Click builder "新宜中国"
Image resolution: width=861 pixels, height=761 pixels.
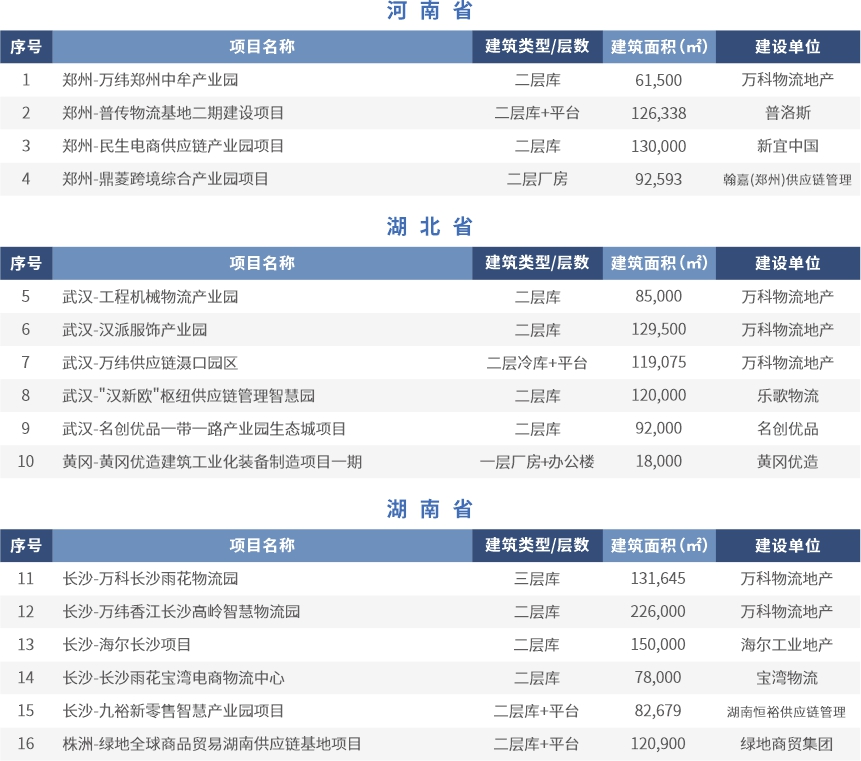(x=787, y=146)
